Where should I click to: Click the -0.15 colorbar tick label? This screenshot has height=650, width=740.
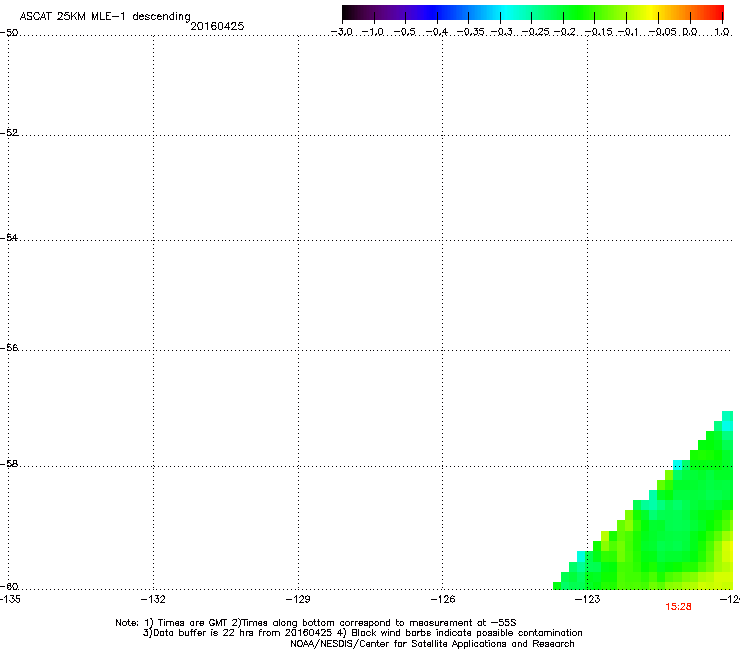click(x=599, y=32)
